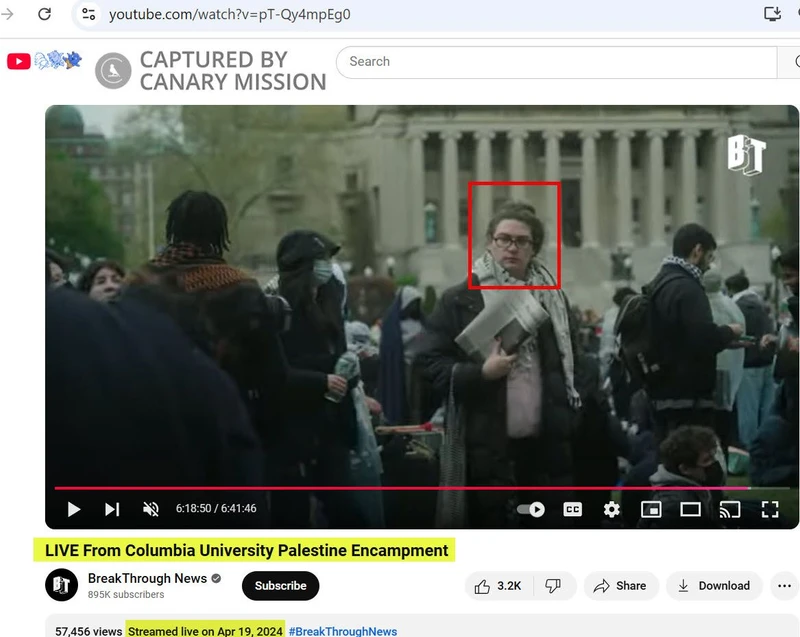Click the Share button
This screenshot has width=800, height=637.
tap(620, 586)
